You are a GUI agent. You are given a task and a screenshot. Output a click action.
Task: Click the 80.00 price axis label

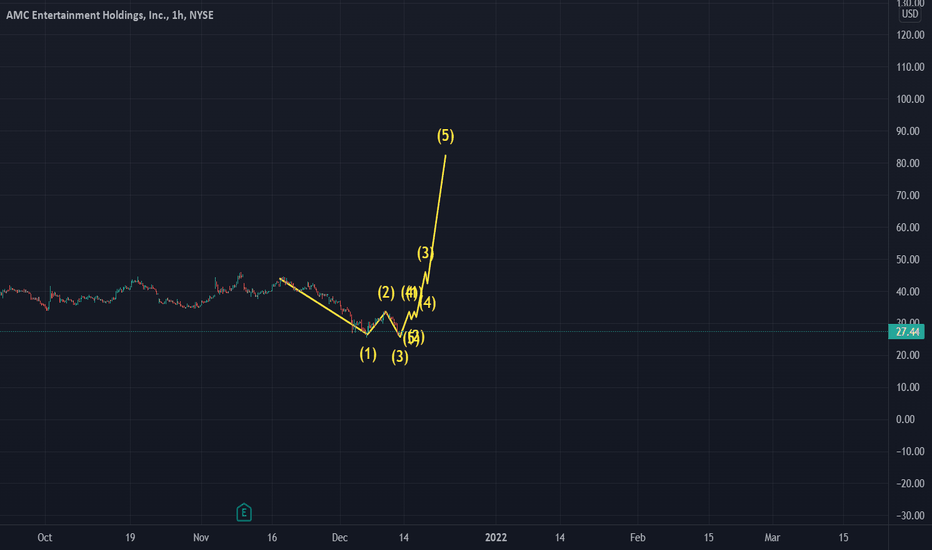coord(908,164)
